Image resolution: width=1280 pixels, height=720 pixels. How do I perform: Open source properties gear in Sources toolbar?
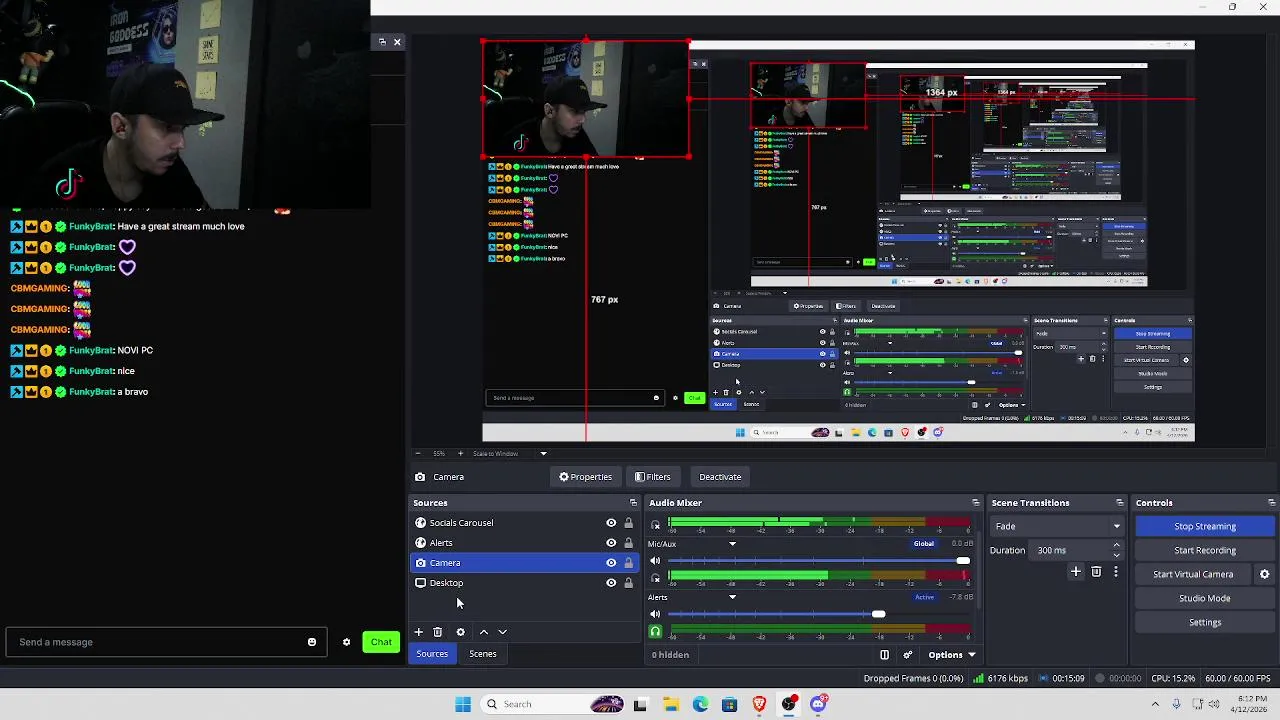click(460, 632)
